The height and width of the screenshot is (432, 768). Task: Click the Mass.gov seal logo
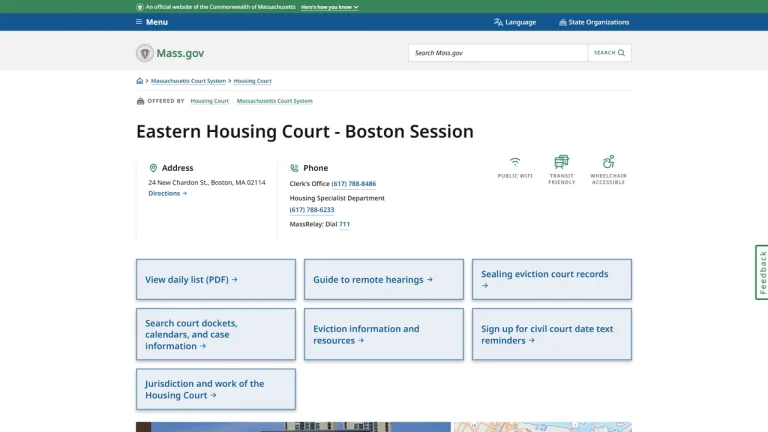click(144, 53)
